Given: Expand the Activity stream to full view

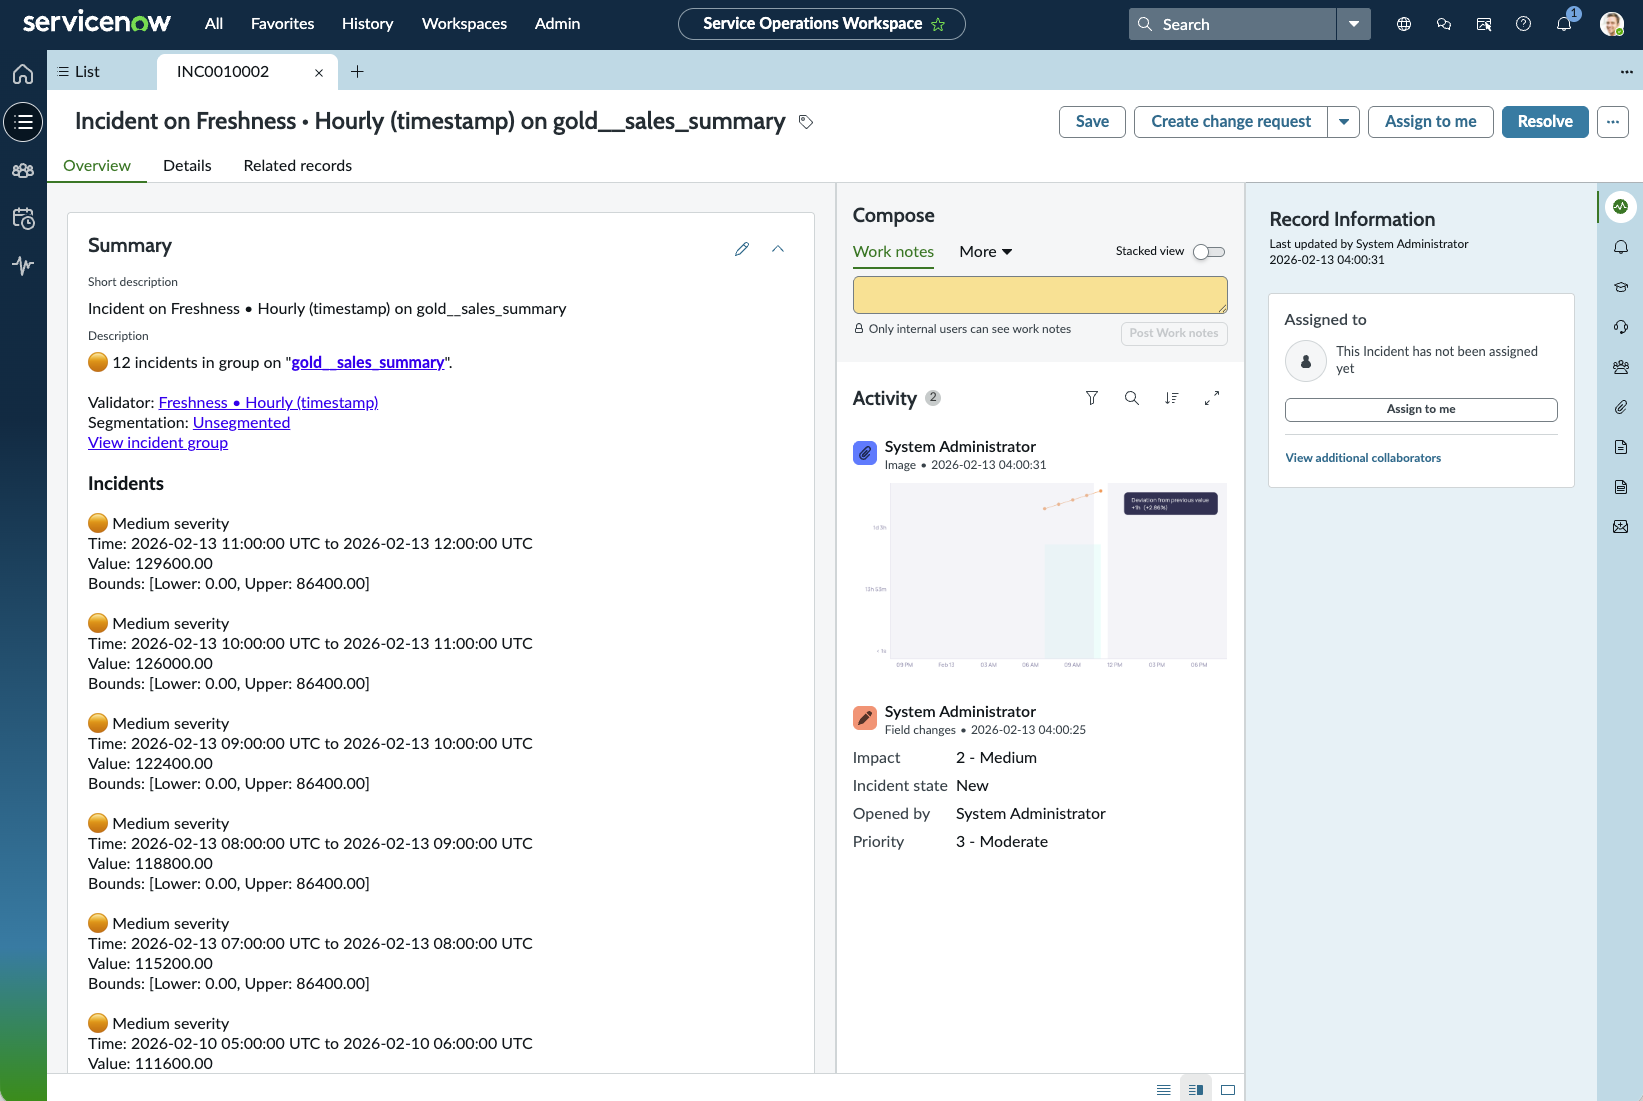Looking at the screenshot, I should tap(1212, 398).
